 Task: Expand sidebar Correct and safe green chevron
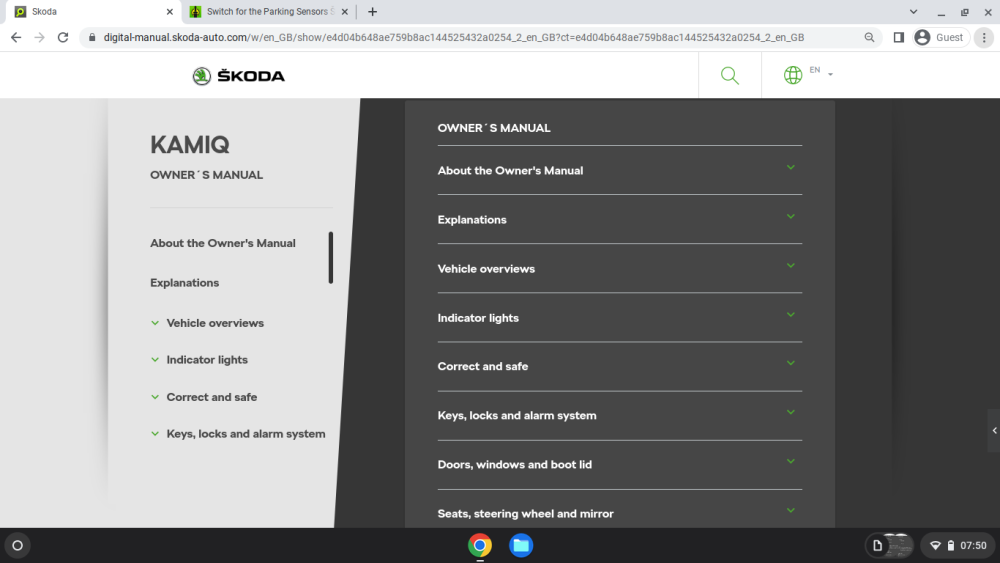(x=155, y=397)
